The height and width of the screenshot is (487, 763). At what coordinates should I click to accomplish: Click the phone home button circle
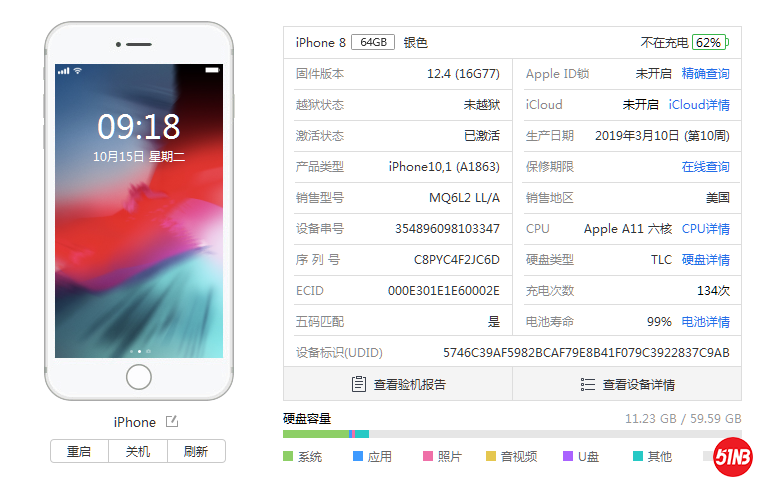(x=139, y=377)
